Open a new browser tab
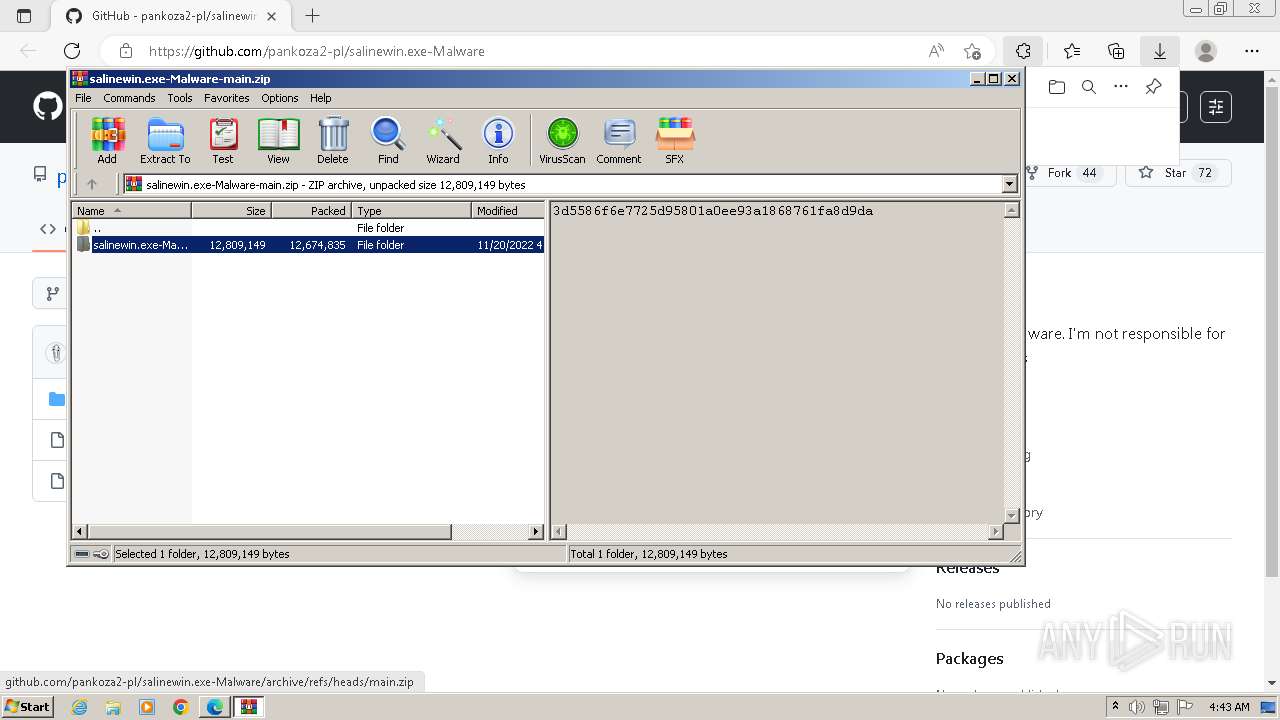 click(x=312, y=16)
